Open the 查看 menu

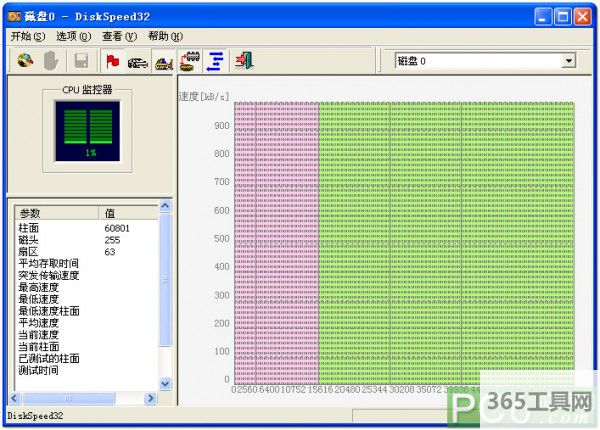(x=119, y=36)
